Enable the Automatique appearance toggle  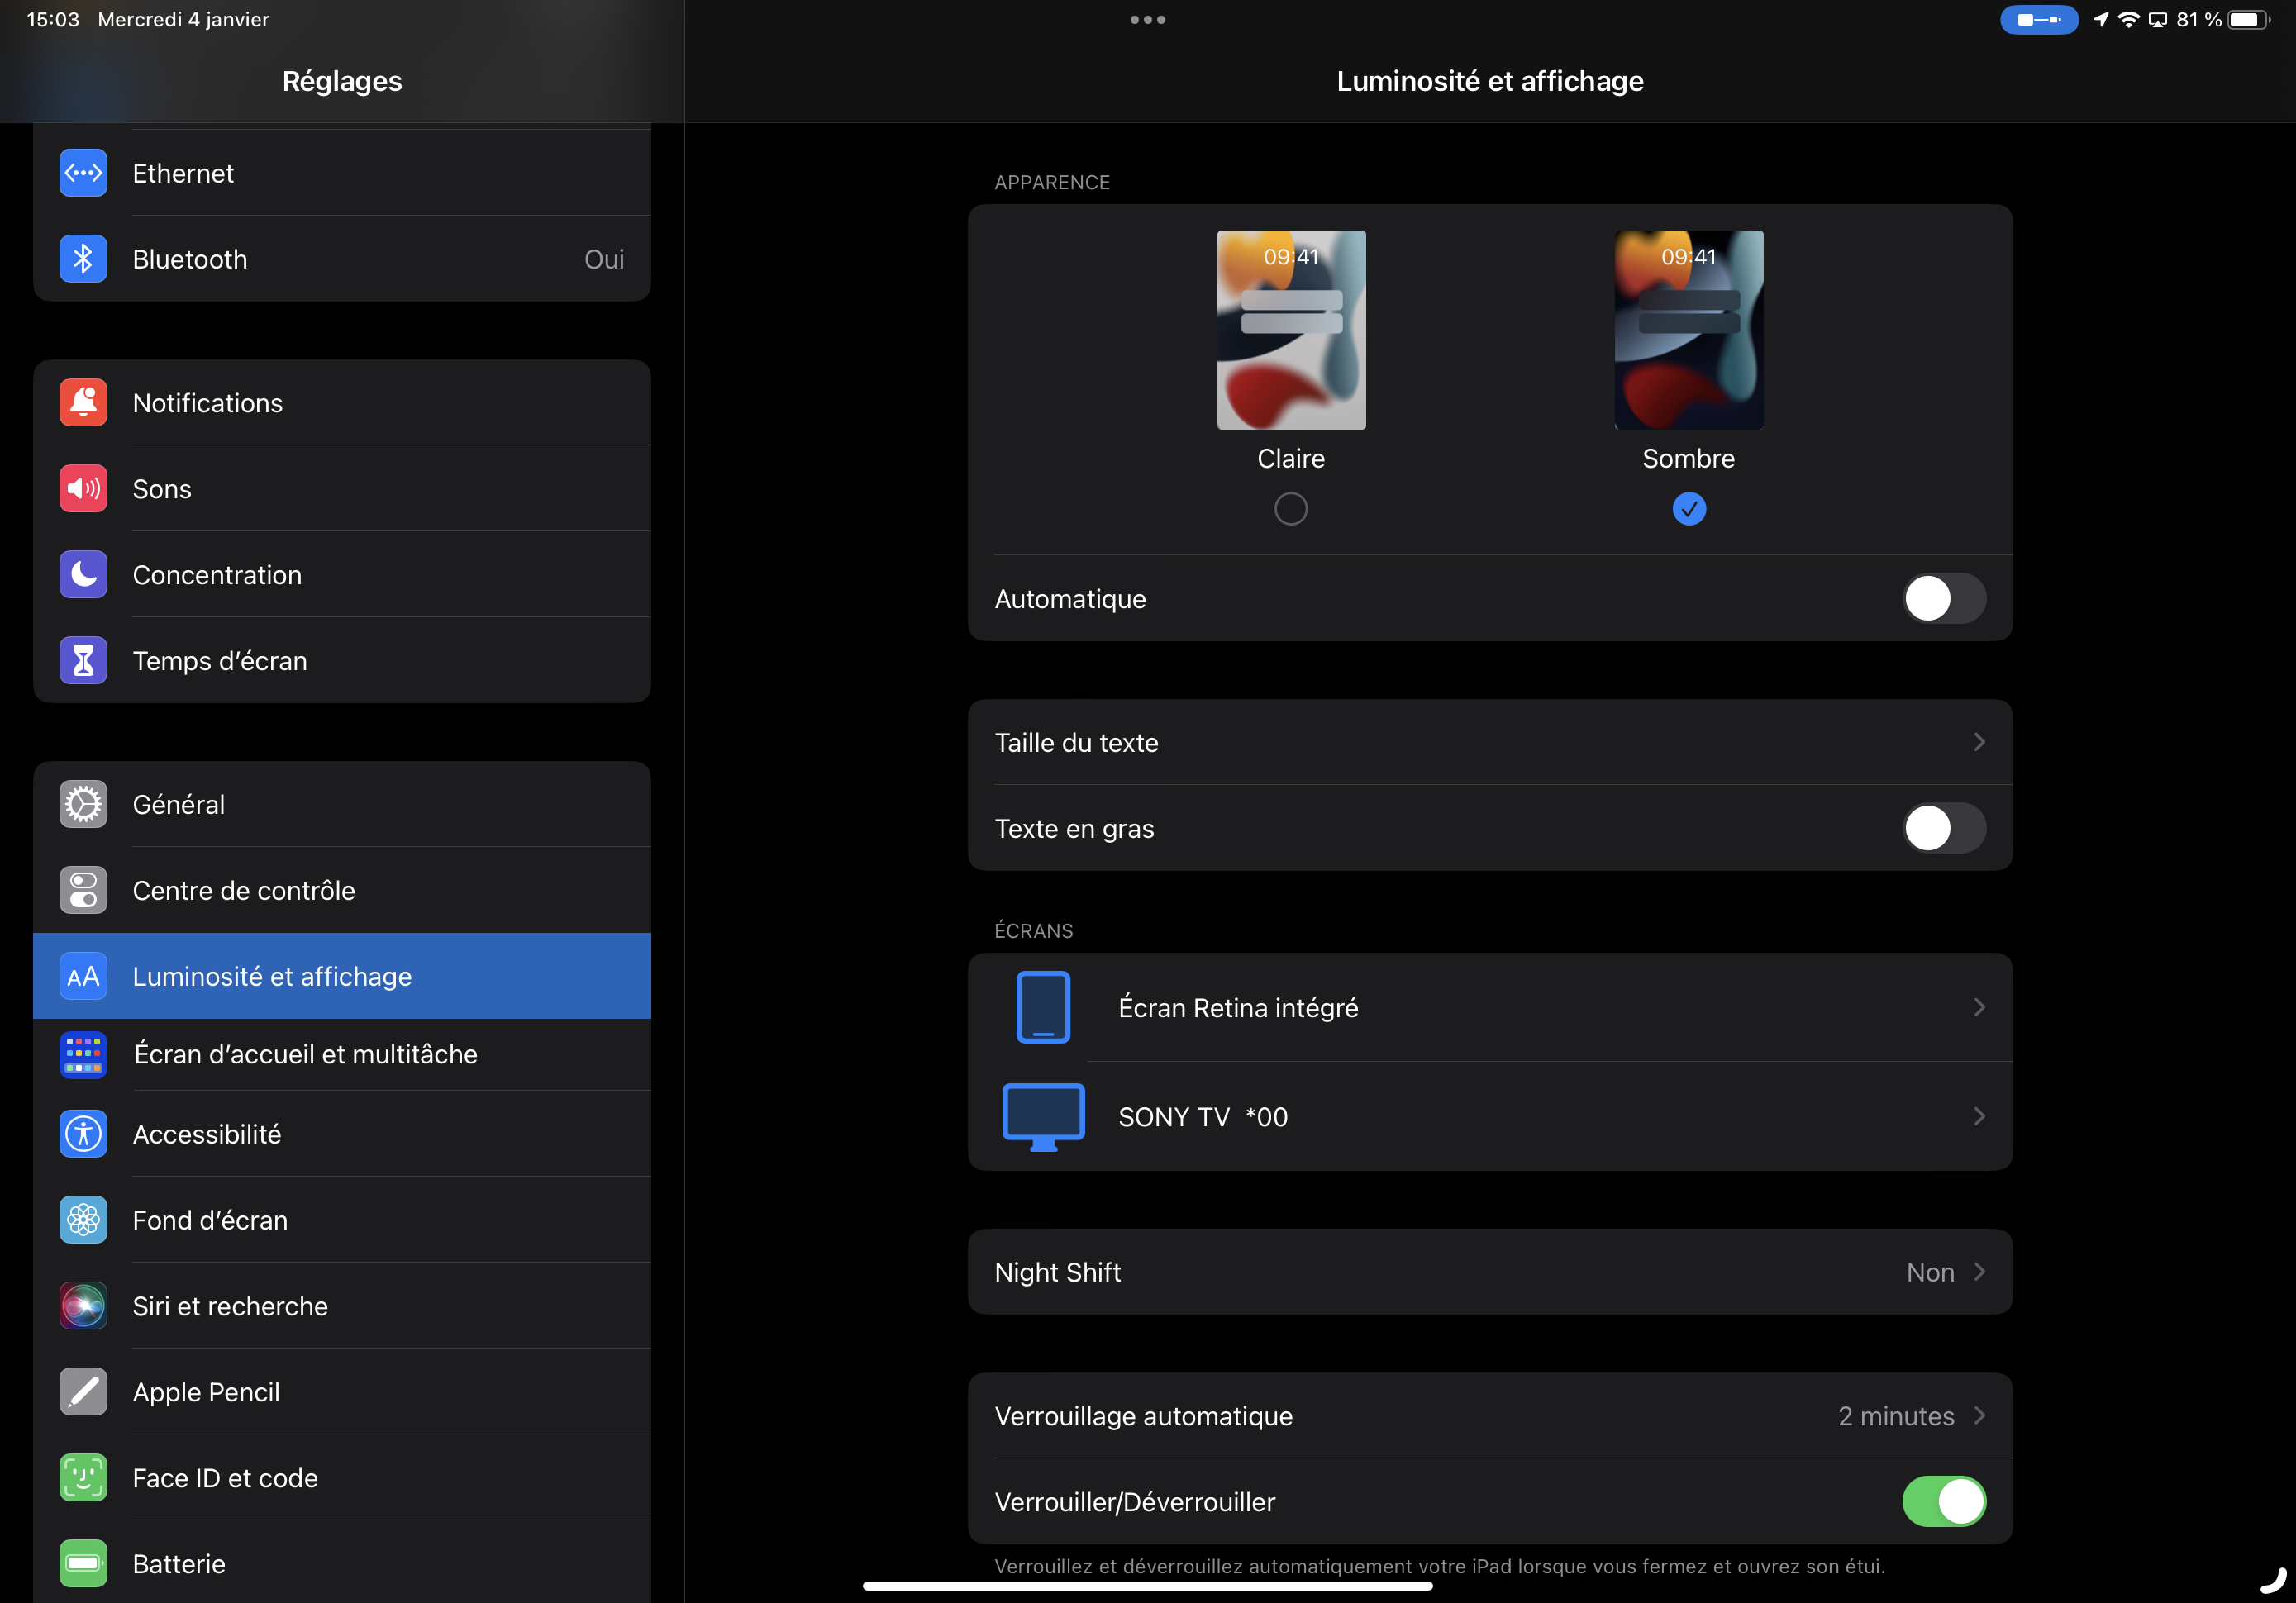(1943, 598)
